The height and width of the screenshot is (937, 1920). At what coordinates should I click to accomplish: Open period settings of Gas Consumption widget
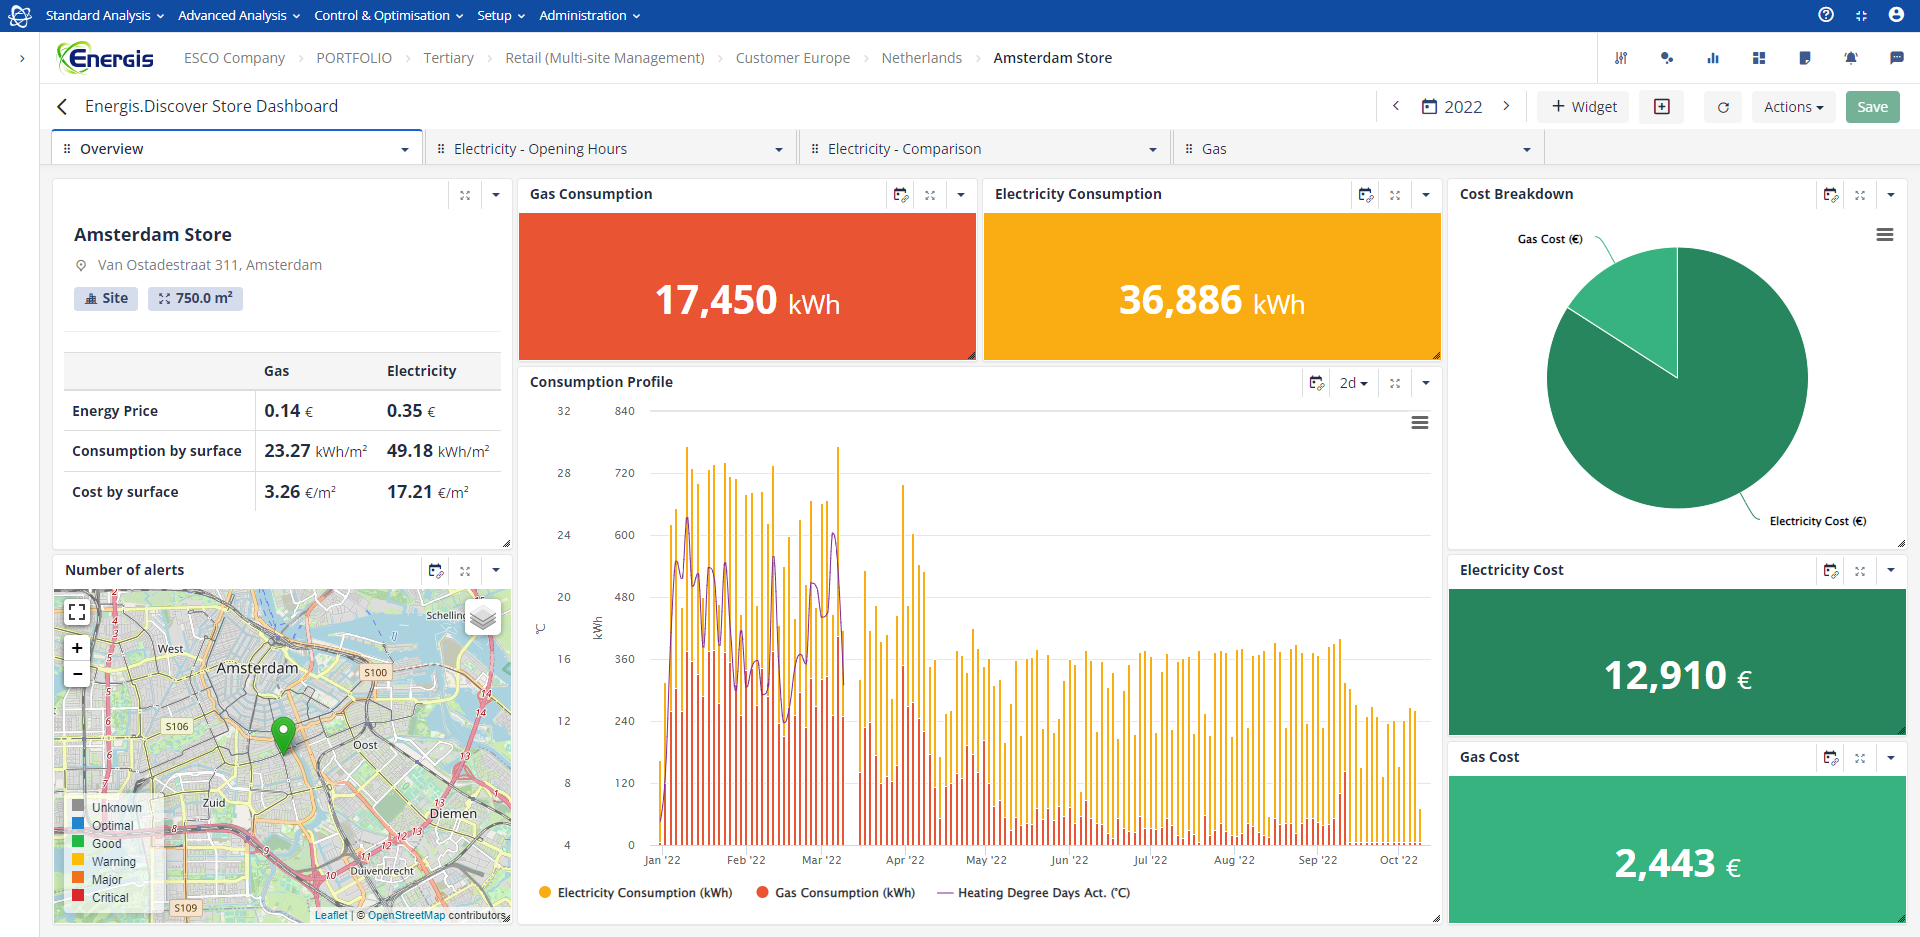(901, 195)
